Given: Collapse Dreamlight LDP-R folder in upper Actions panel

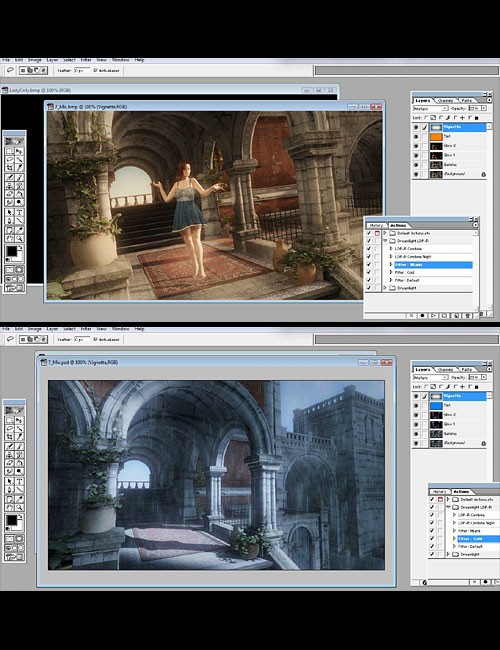Looking at the screenshot, I should [x=385, y=241].
